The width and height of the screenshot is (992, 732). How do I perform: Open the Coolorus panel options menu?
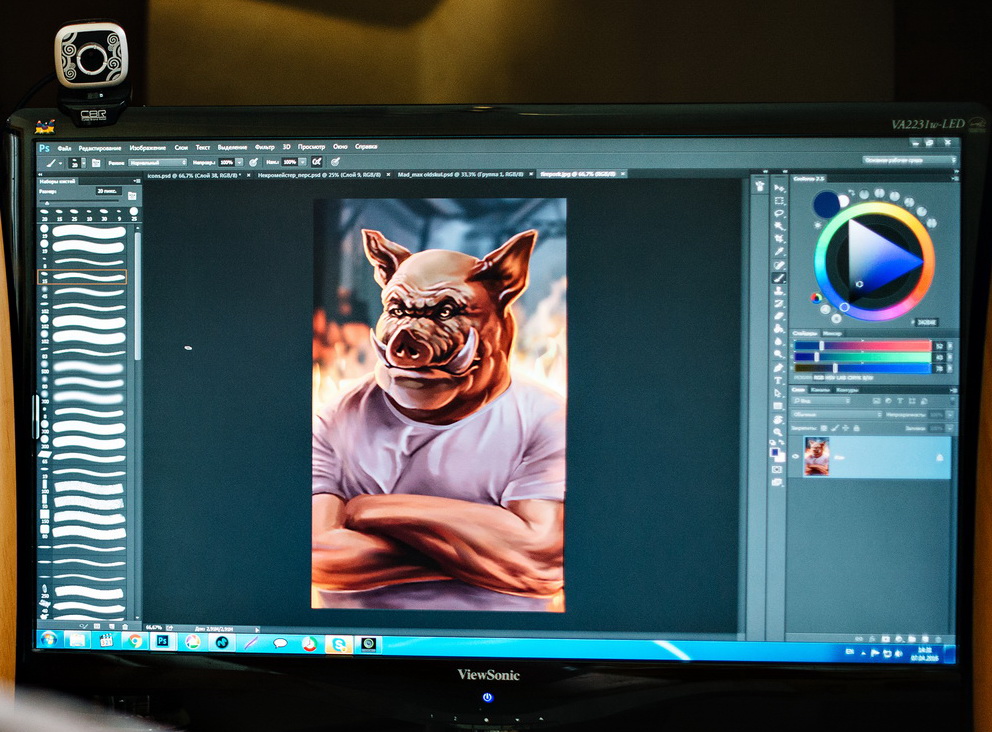[954, 179]
